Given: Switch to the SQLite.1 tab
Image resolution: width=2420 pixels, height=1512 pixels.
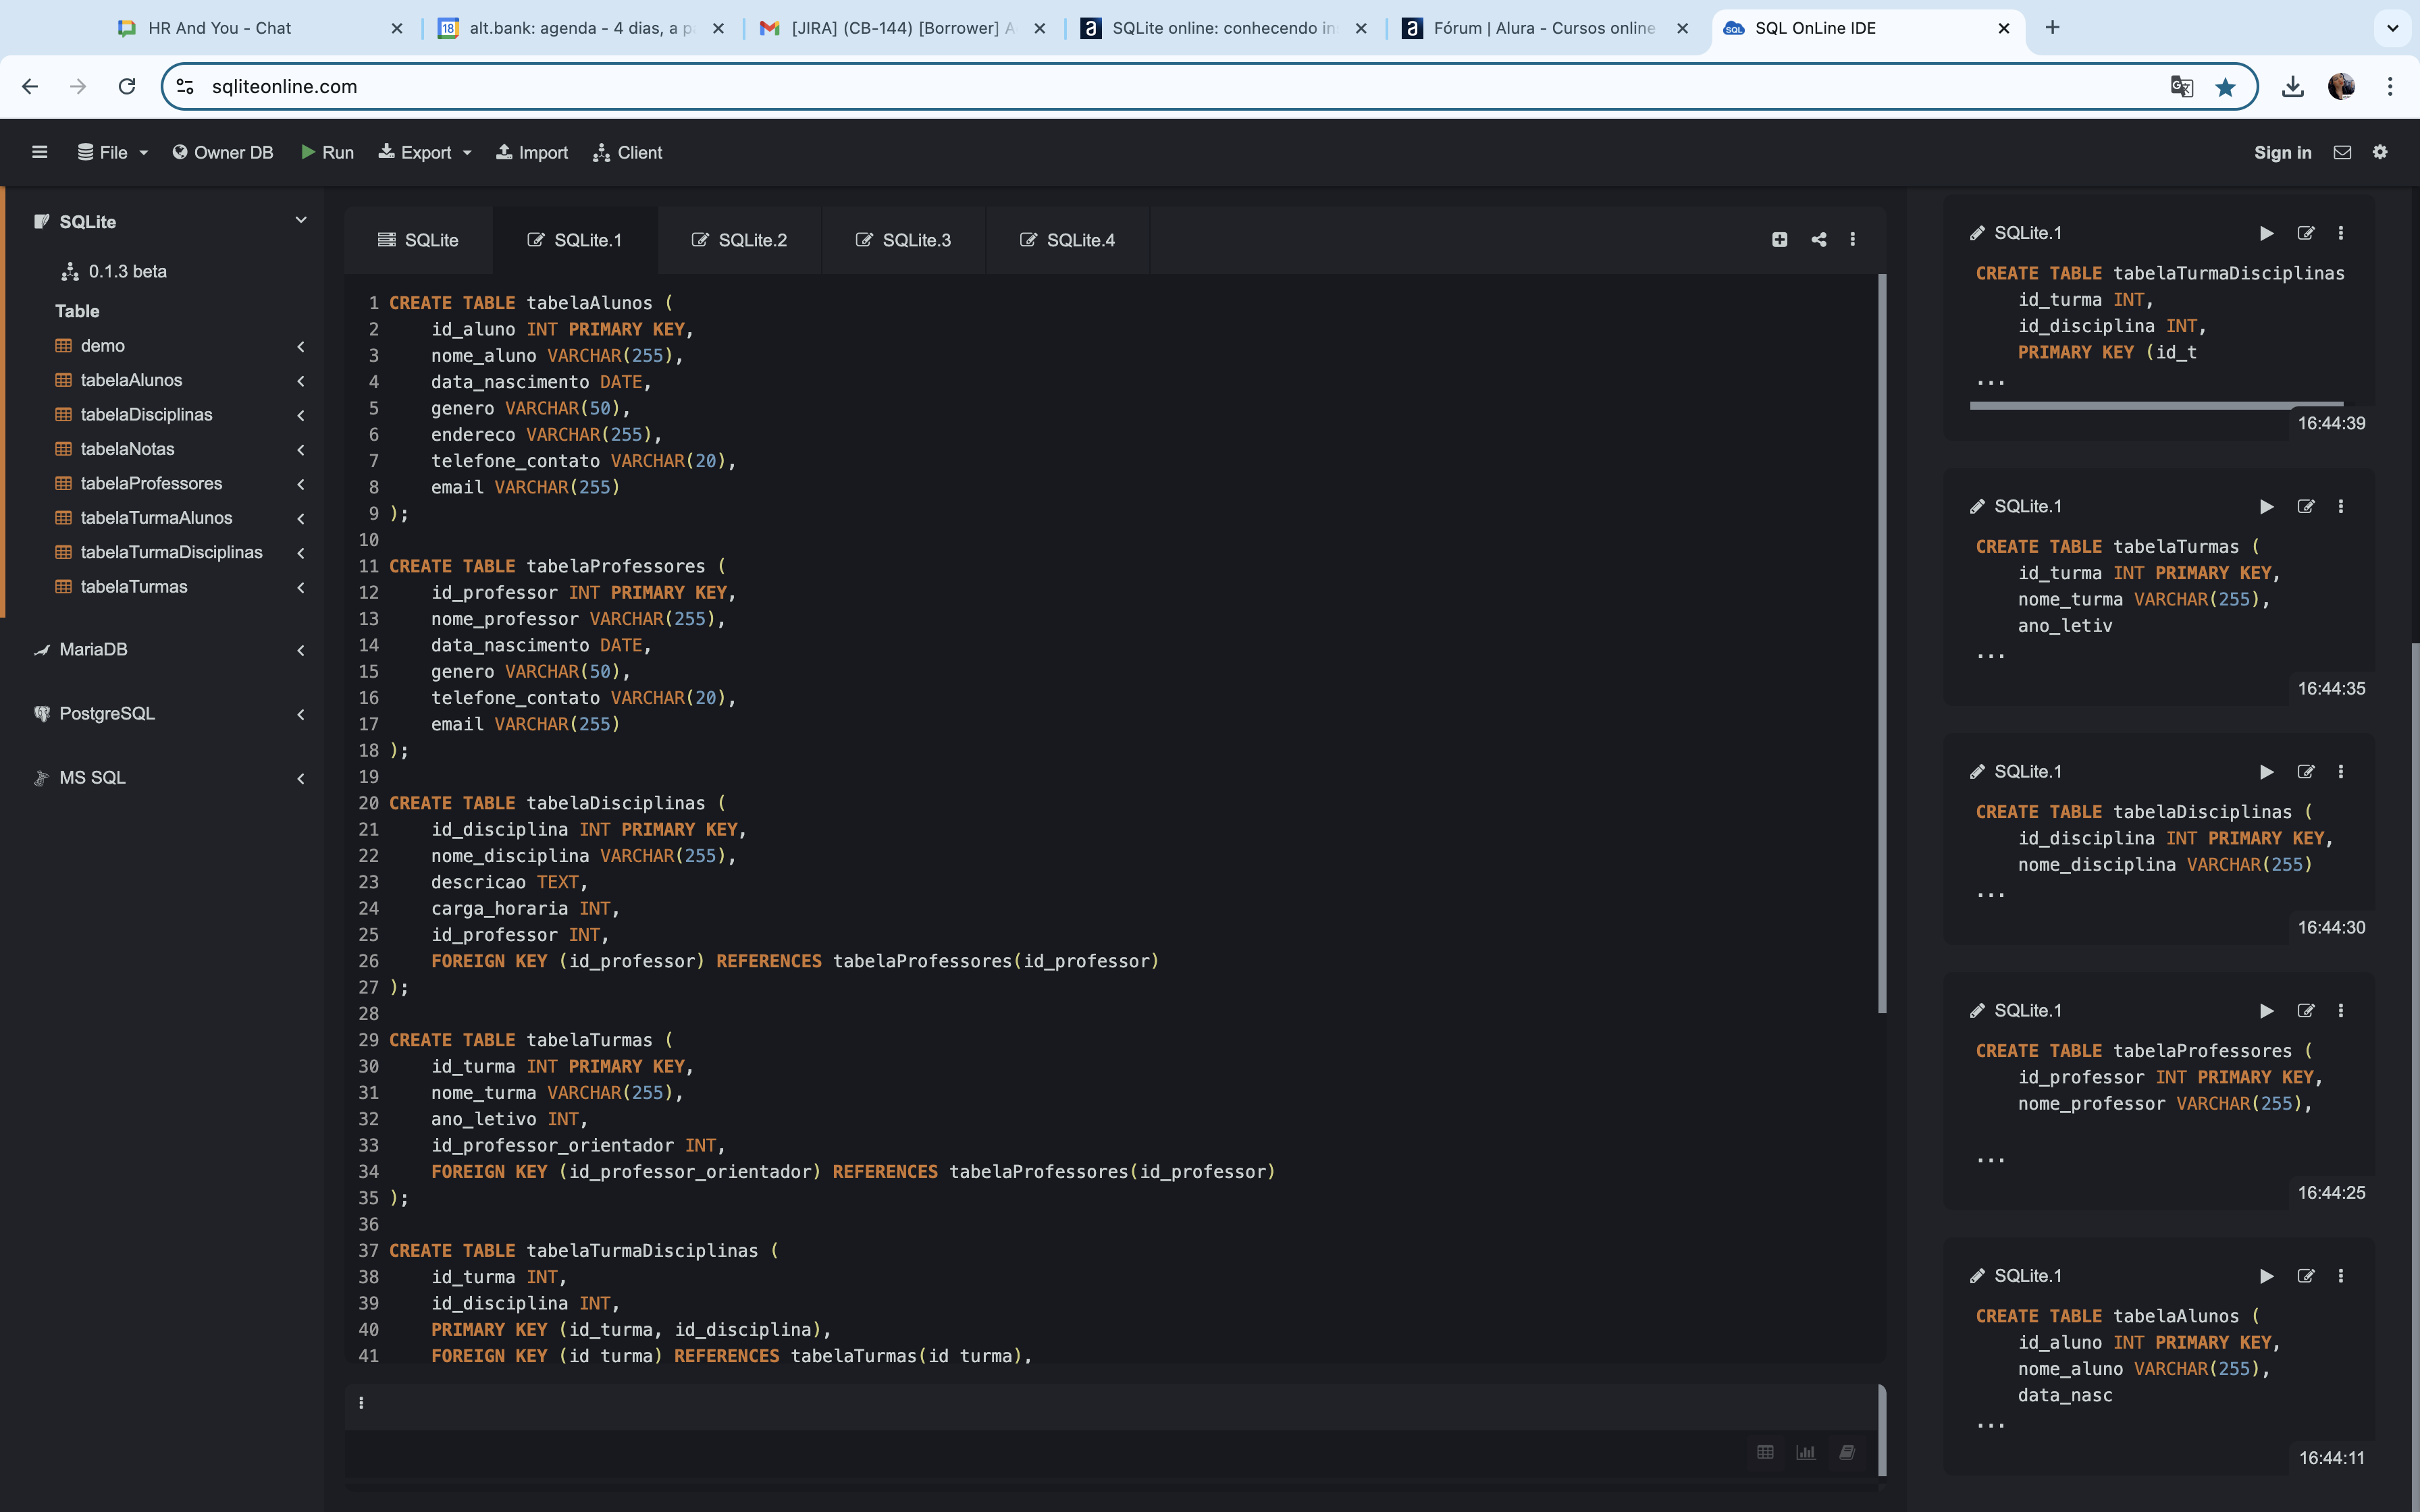Looking at the screenshot, I should click(575, 240).
